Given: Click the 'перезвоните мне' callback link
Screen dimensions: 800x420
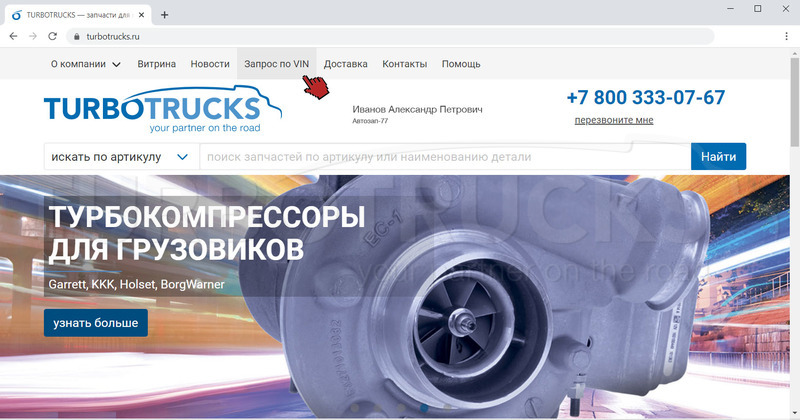Looking at the screenshot, I should click(x=614, y=120).
